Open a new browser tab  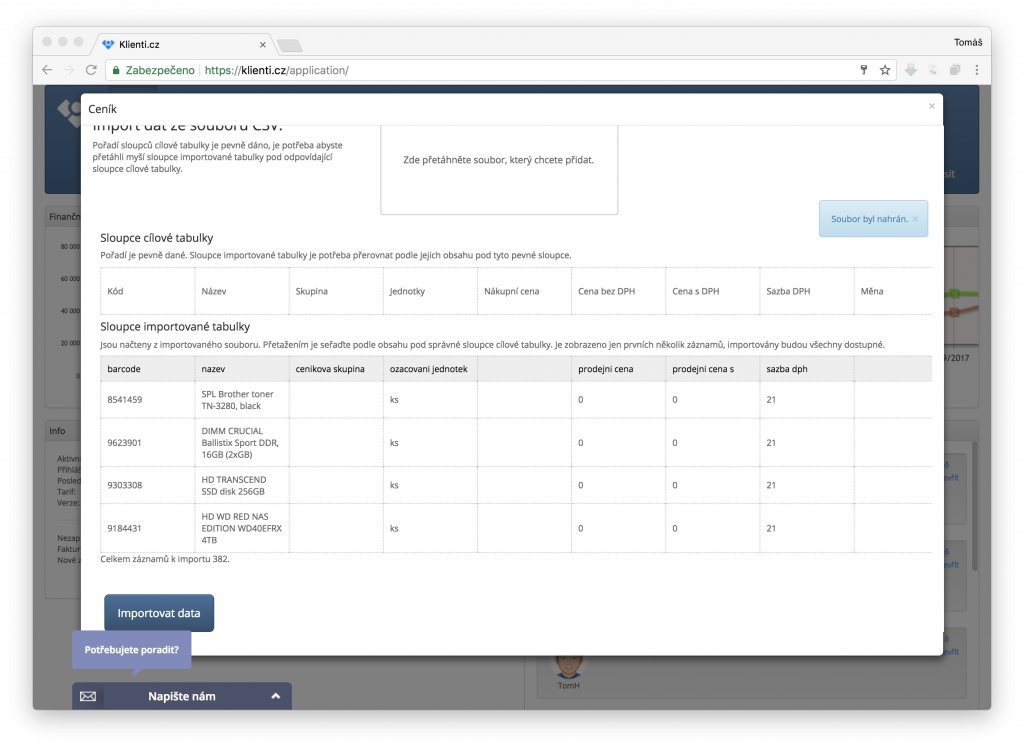tap(289, 45)
